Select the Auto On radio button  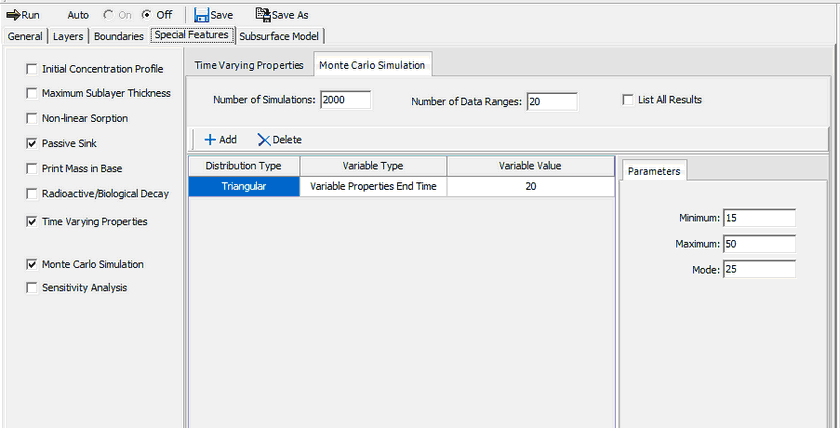110,15
